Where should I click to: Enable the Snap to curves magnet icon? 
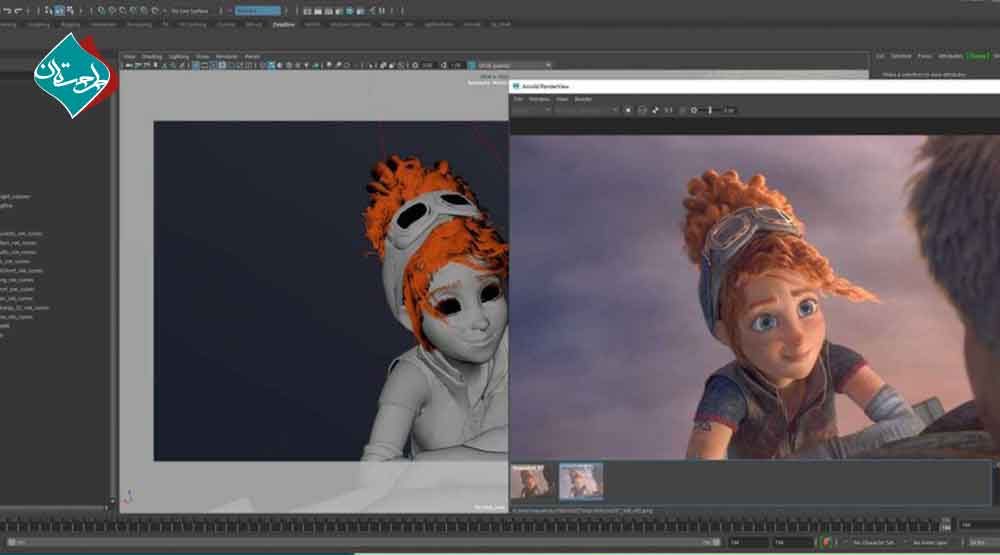[x=112, y=11]
